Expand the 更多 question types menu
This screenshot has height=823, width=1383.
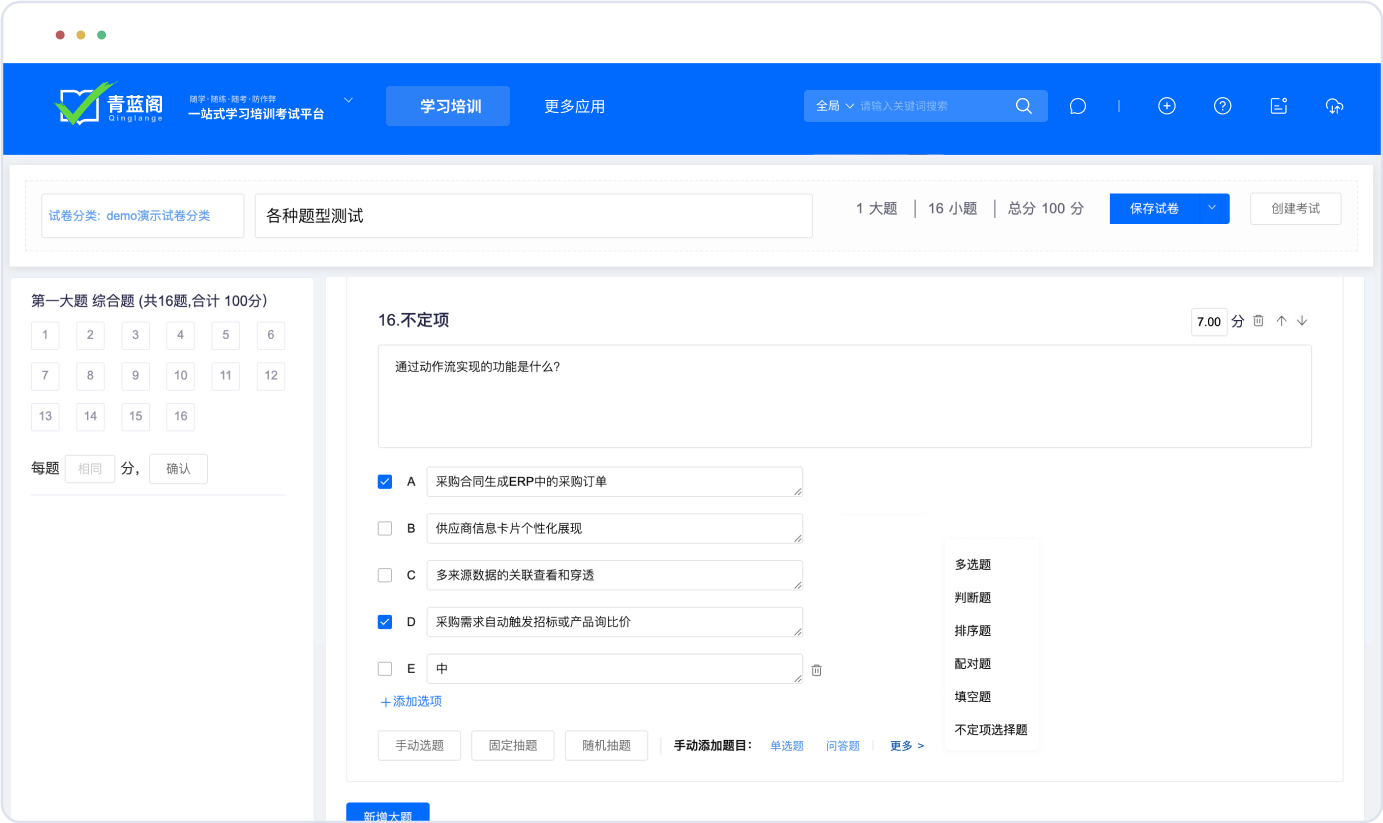tap(906, 746)
